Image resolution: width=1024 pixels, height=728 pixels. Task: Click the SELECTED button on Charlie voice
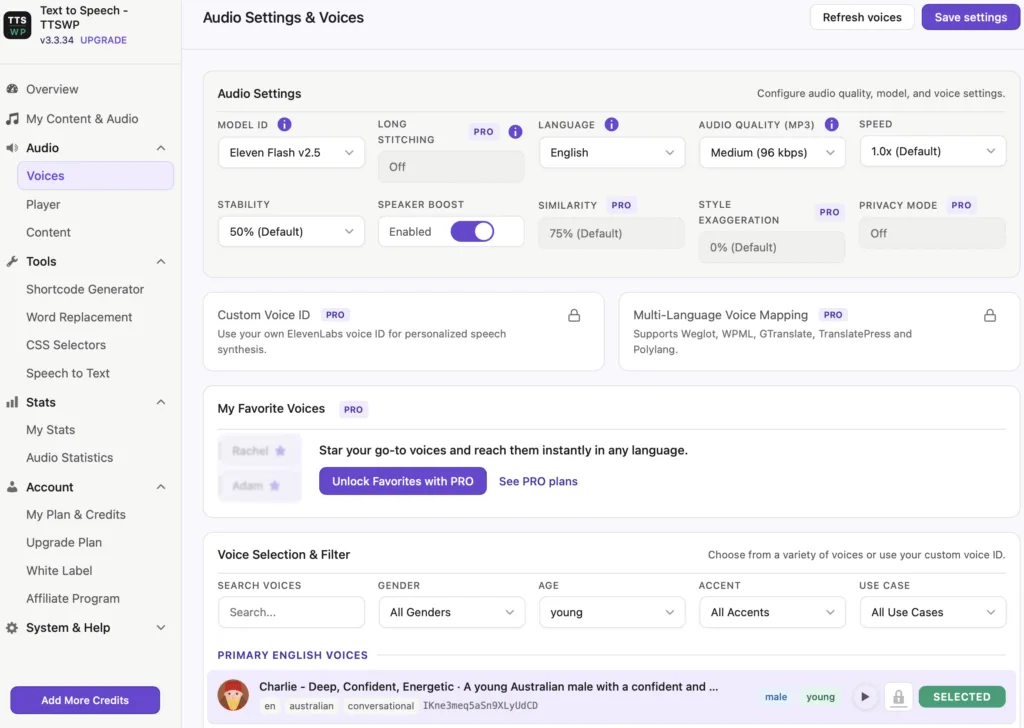tap(961, 697)
